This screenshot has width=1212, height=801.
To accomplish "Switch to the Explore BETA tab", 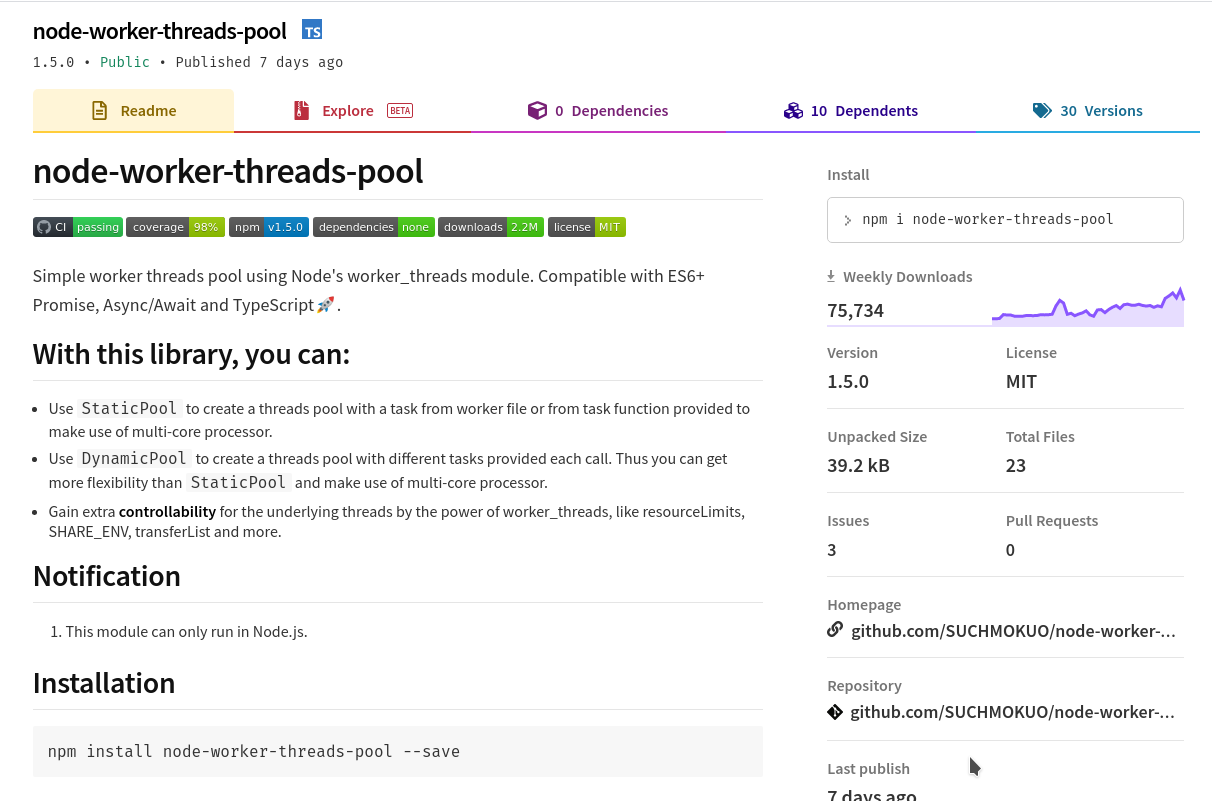I will tap(352, 111).
